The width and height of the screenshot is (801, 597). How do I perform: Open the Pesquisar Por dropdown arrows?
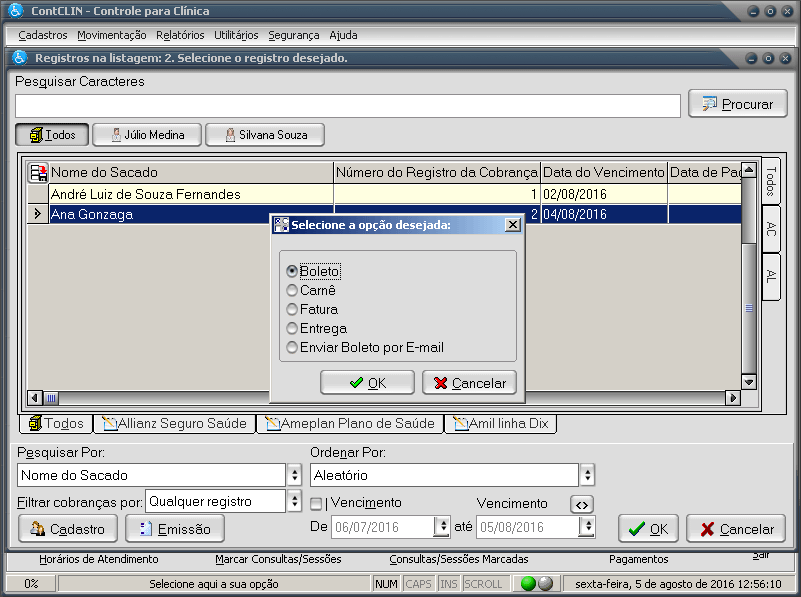(294, 475)
